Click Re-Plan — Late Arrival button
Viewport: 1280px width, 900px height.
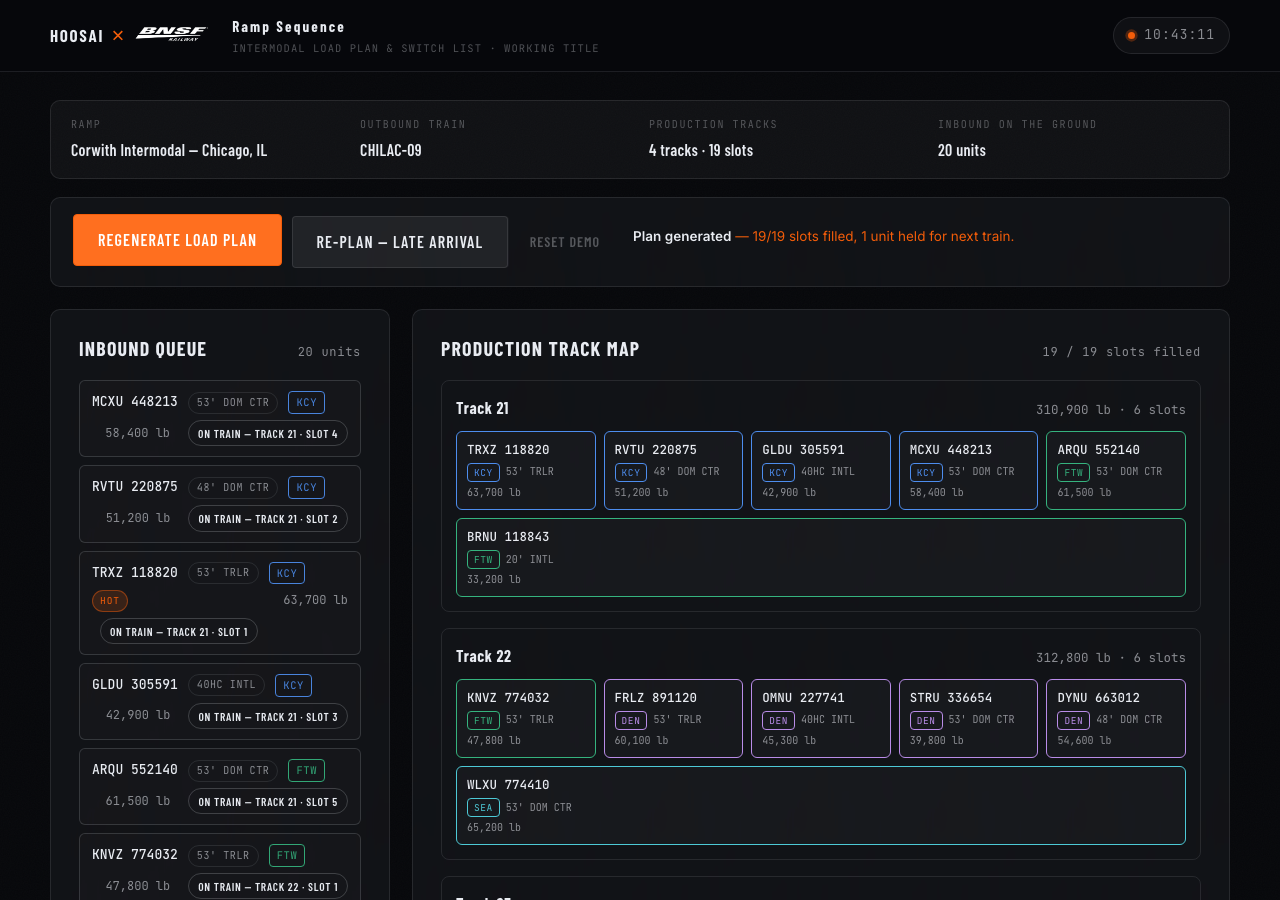(400, 242)
